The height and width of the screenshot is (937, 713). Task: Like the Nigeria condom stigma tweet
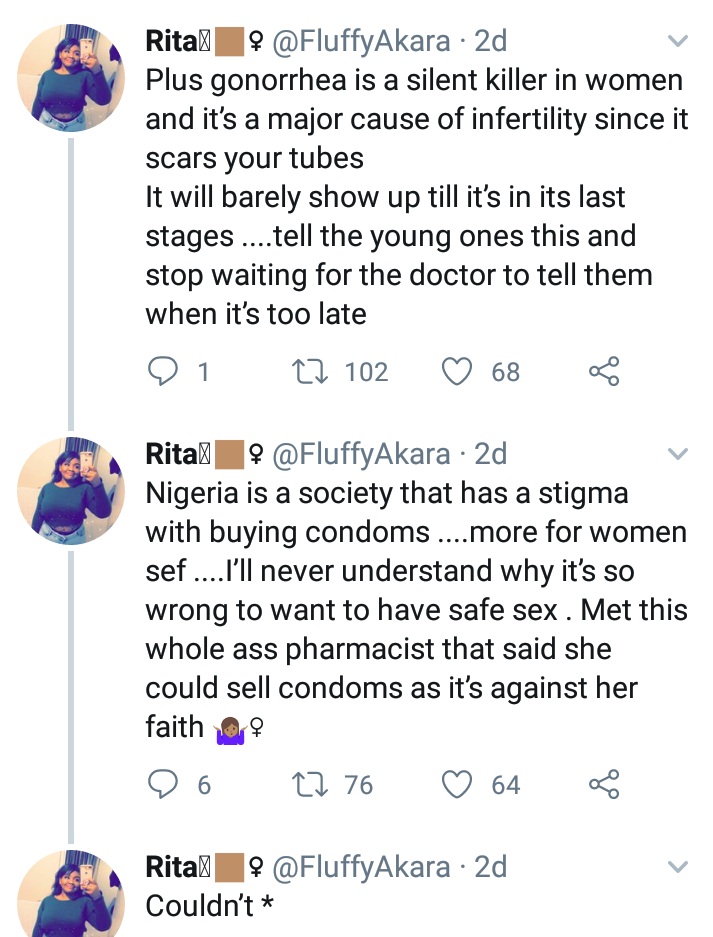(x=457, y=785)
